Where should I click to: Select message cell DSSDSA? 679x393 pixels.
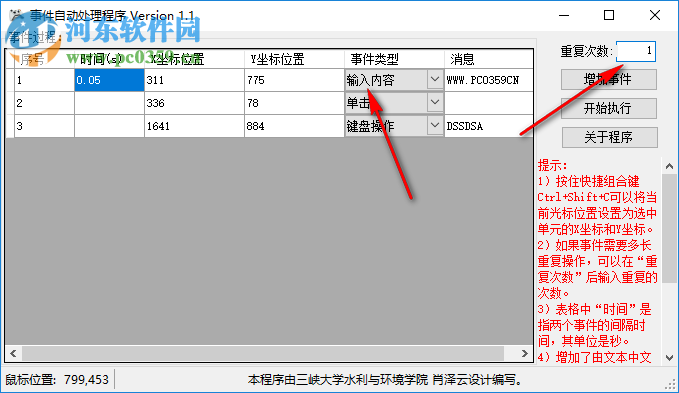pos(488,126)
